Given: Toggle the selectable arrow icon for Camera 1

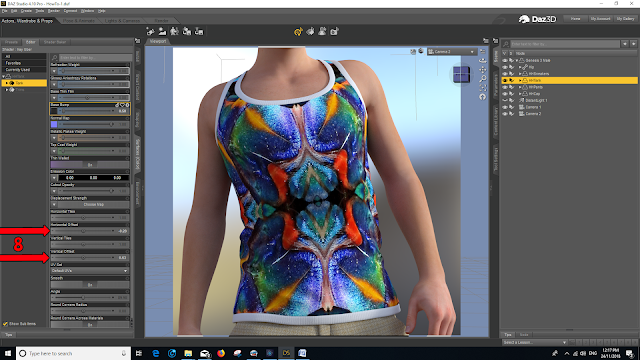Looking at the screenshot, I should coord(511,107).
